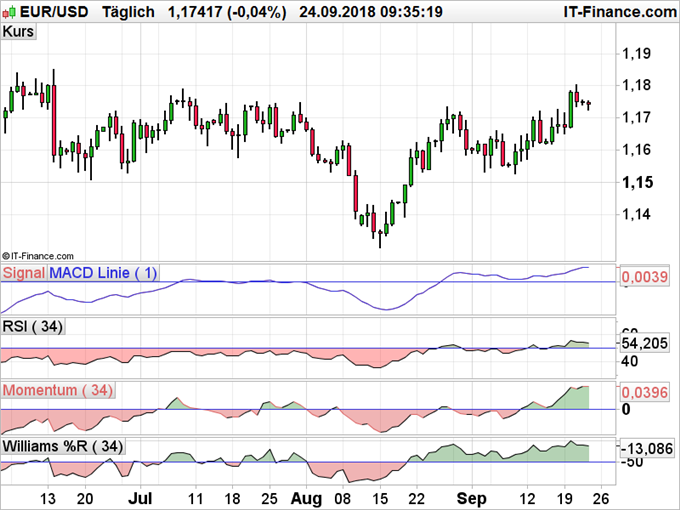Screen dimensions: 680x510
Task: Click the candlestick icon beside EUR/USD
Action: pos(9,12)
